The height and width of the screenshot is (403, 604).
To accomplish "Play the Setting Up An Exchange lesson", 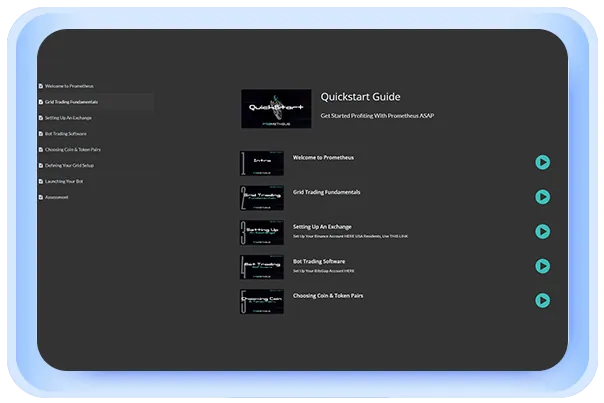I will coord(542,232).
